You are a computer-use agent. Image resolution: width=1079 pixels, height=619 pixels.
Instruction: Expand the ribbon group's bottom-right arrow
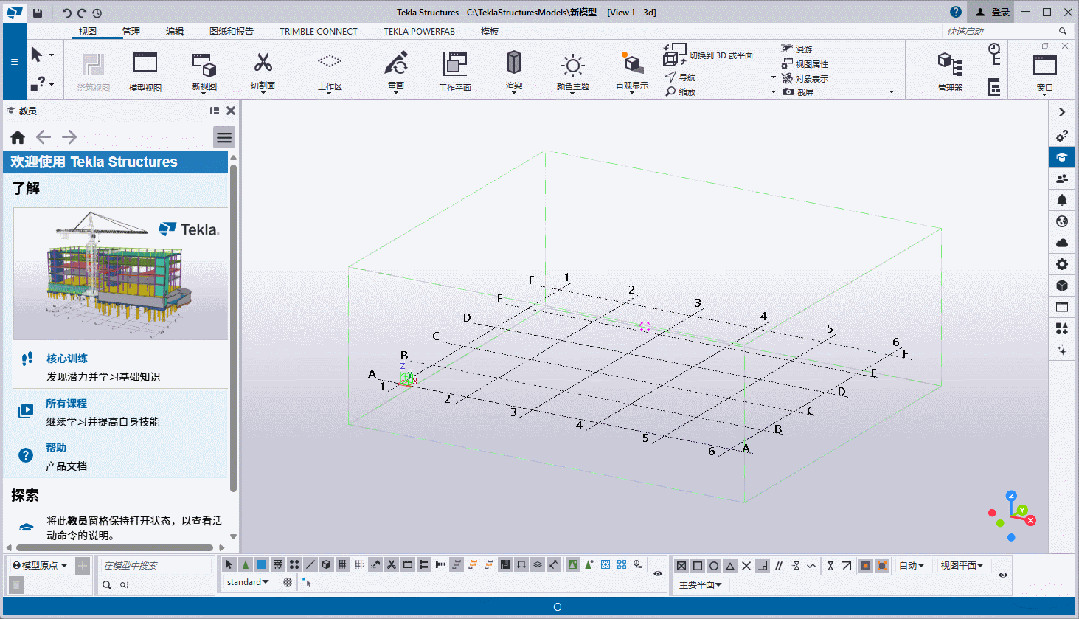tap(892, 92)
